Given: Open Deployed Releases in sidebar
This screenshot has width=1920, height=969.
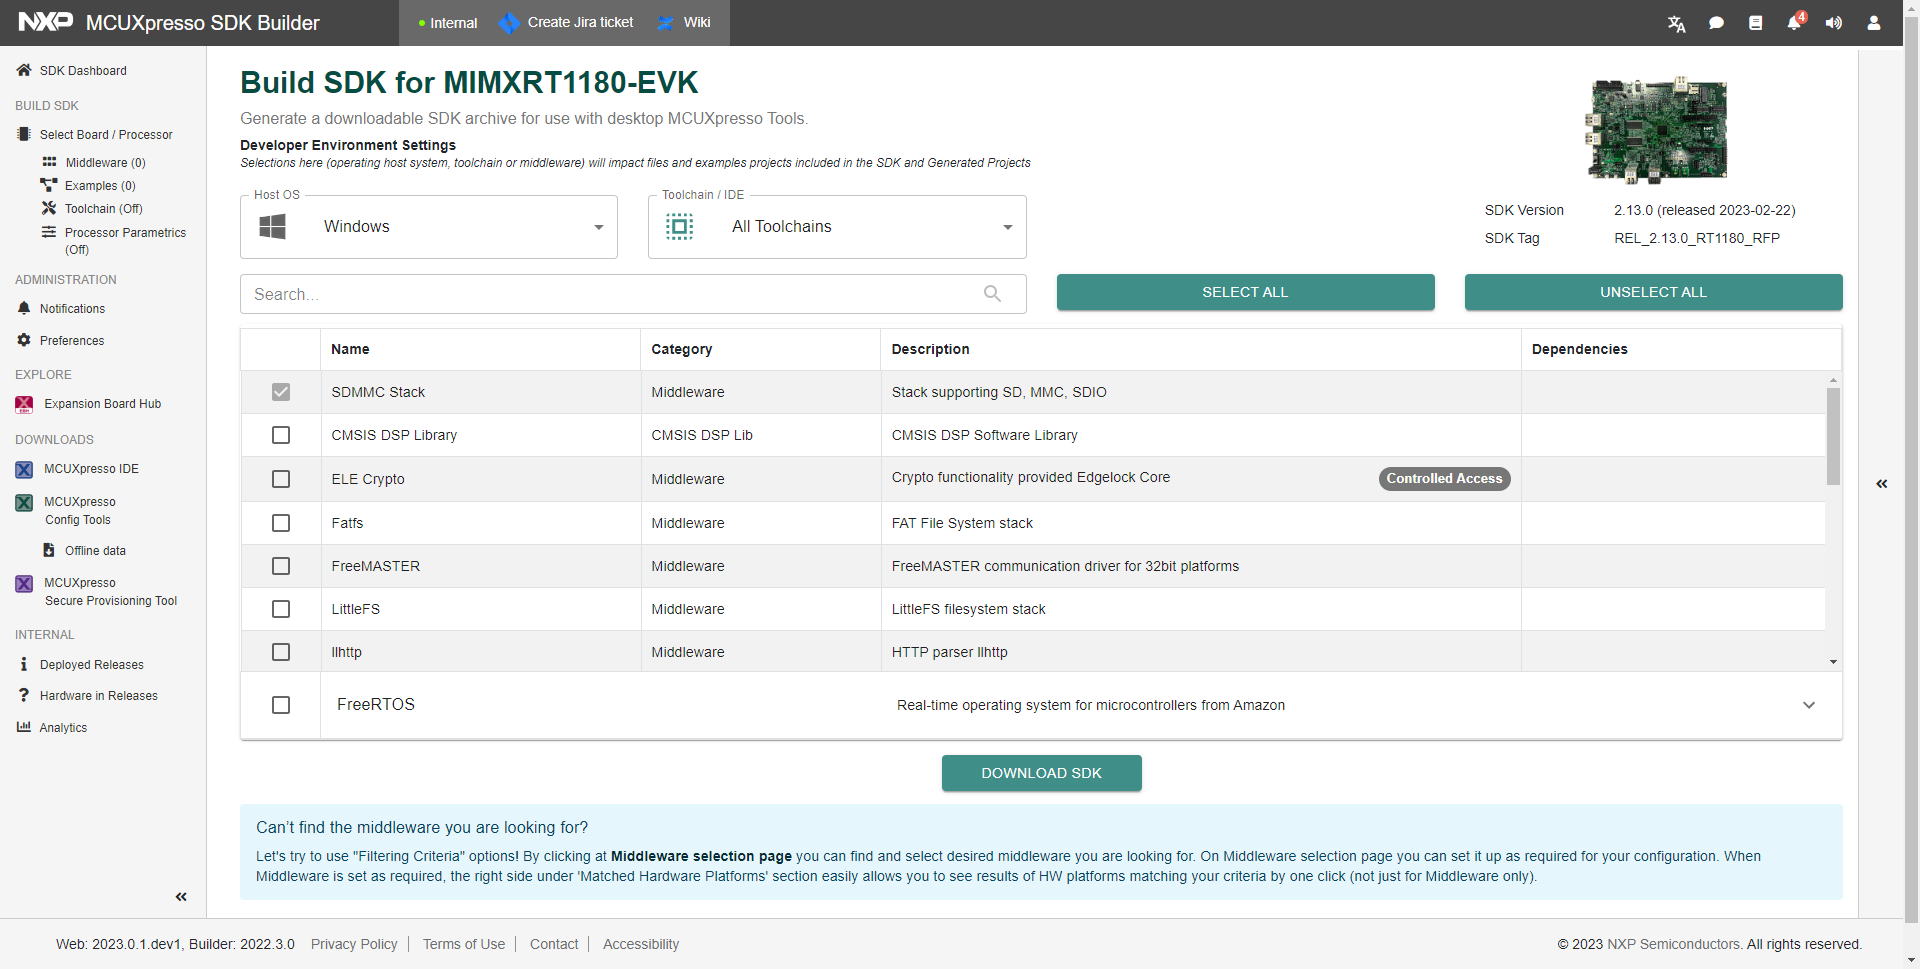Looking at the screenshot, I should (91, 665).
